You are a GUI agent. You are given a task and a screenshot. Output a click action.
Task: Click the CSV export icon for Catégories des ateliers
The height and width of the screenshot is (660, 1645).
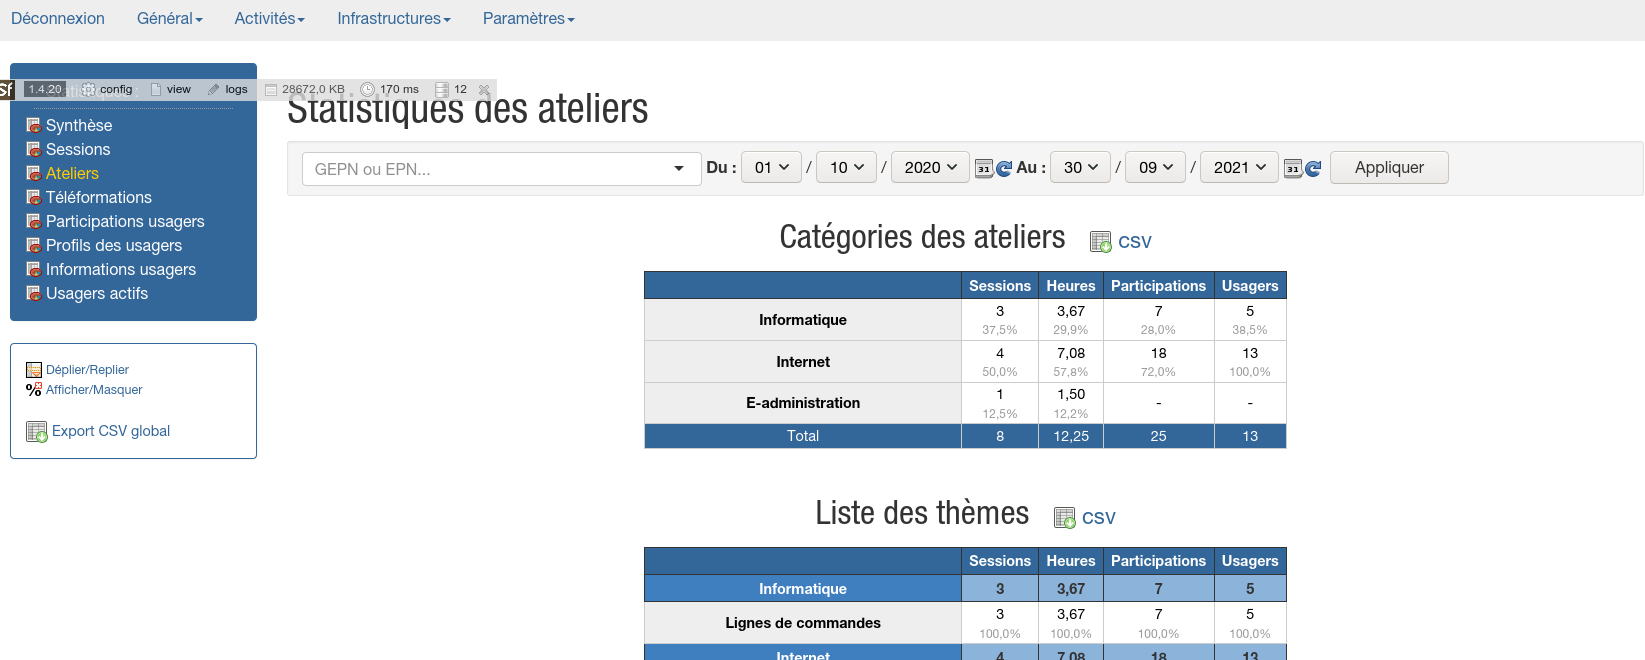coord(1100,242)
